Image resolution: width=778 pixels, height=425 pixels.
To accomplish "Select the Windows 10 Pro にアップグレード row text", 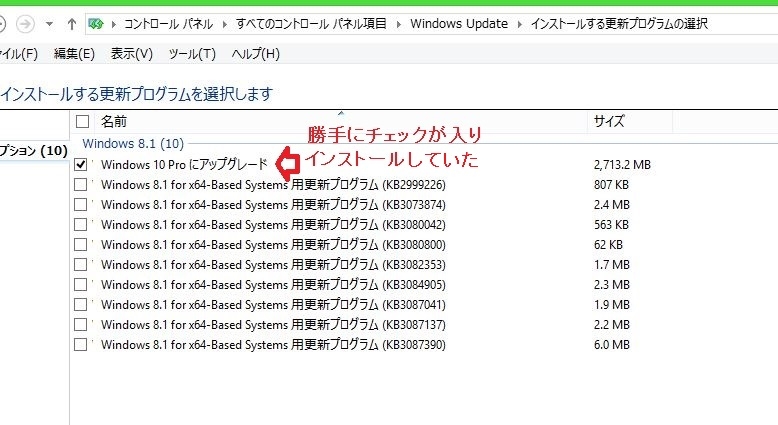I will click(184, 164).
